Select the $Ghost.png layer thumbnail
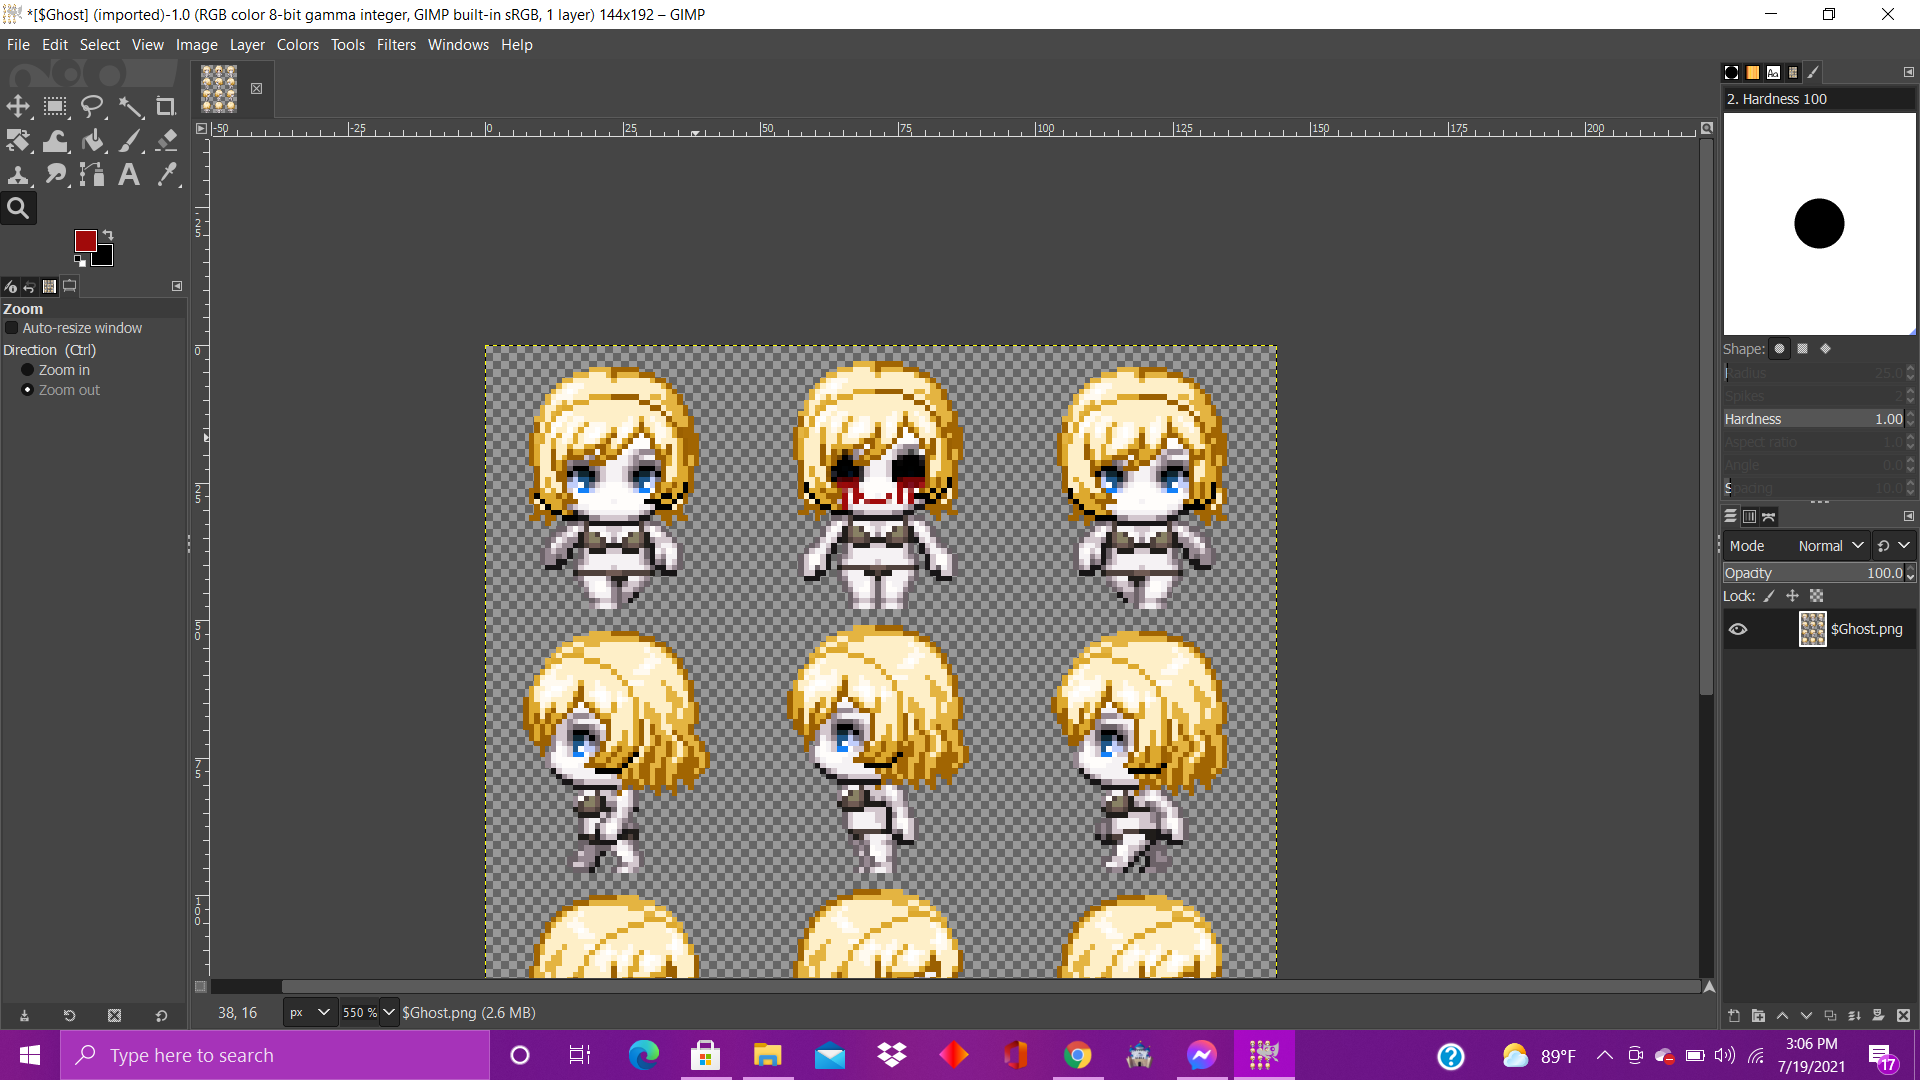Viewport: 1920px width, 1080px height. coord(1812,629)
